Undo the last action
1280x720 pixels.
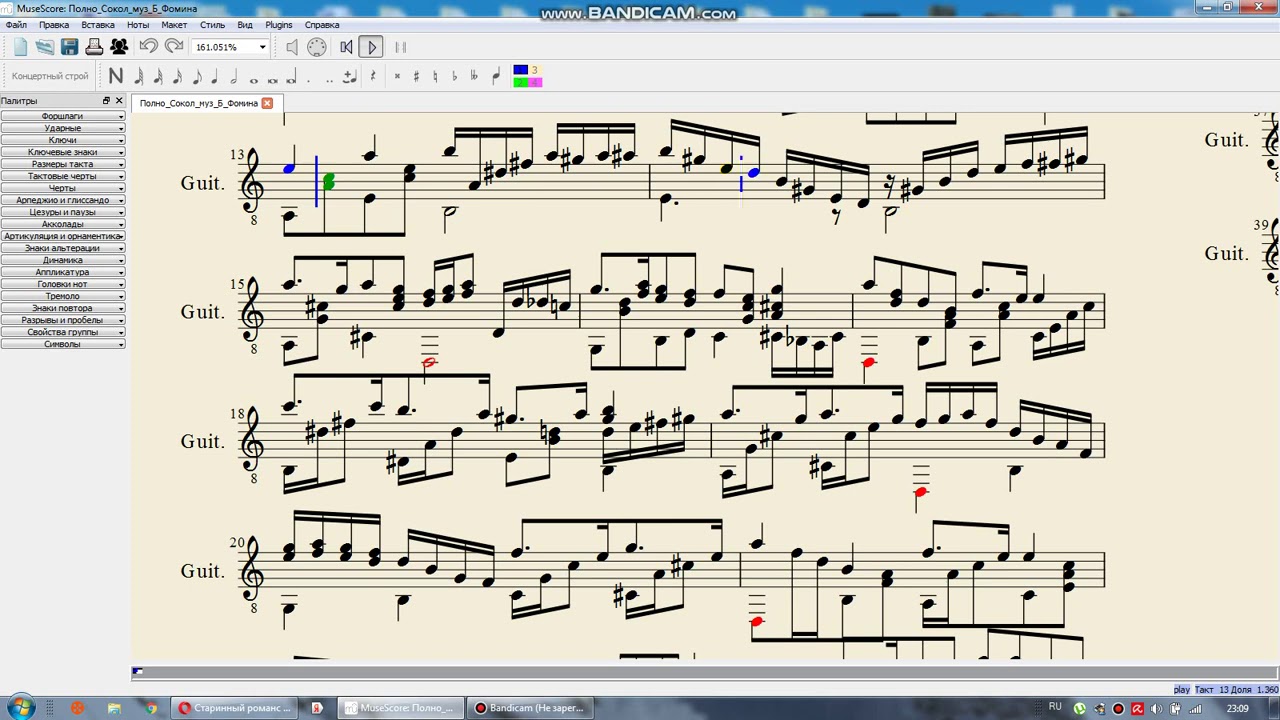click(x=149, y=46)
